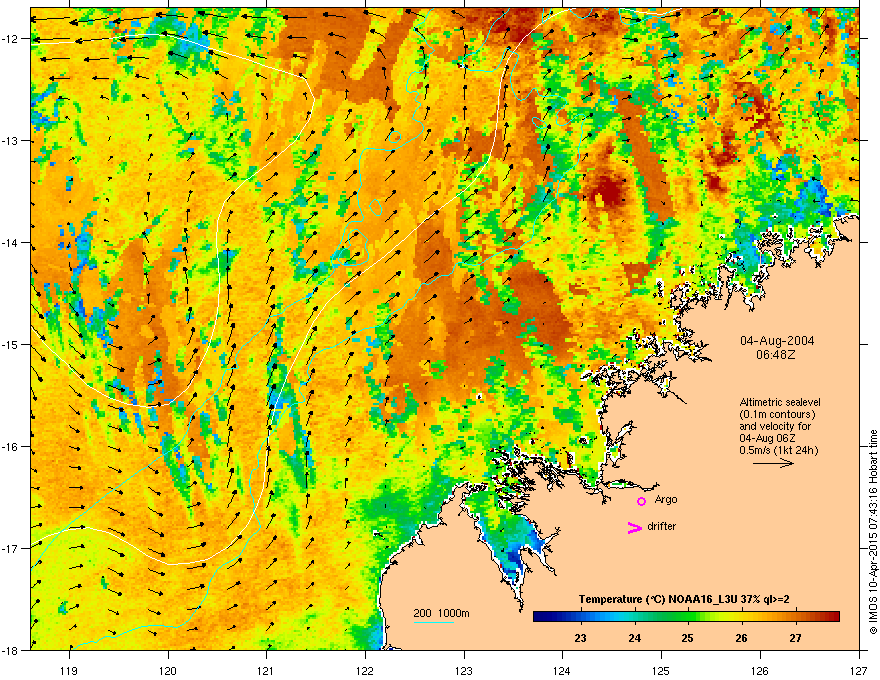Screen dimensions: 880x680
Task: Click the time text '06:48Z'
Action: tap(776, 355)
